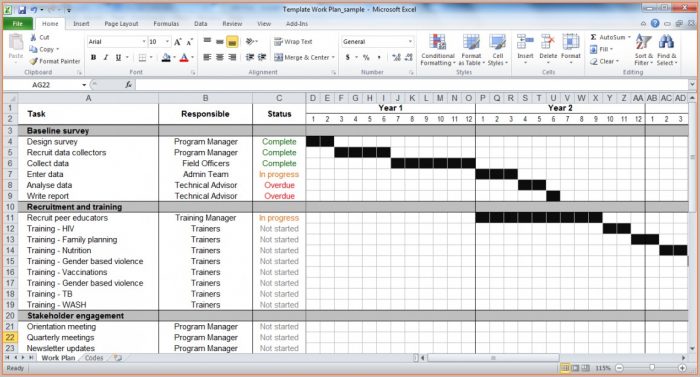
Task: Apply Percent Style
Action: point(366,57)
